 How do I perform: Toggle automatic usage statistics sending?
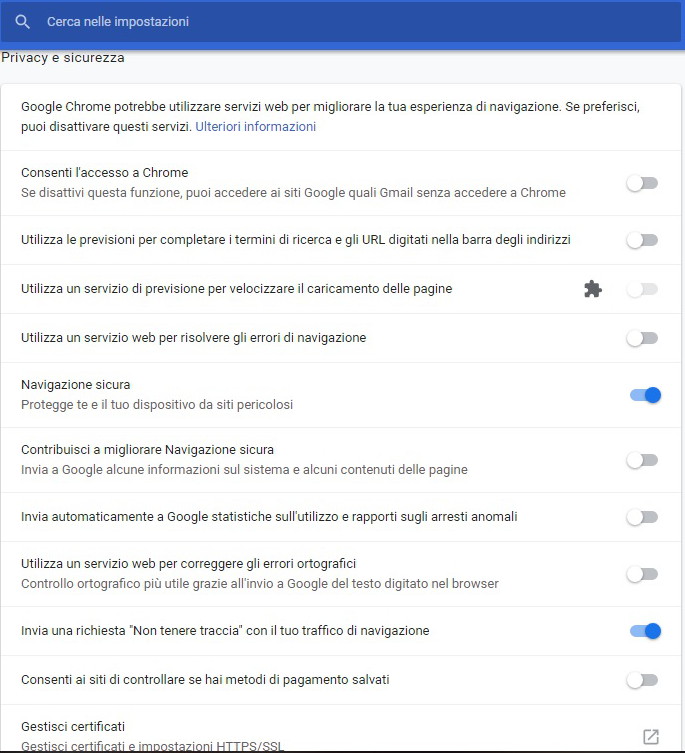tap(642, 517)
